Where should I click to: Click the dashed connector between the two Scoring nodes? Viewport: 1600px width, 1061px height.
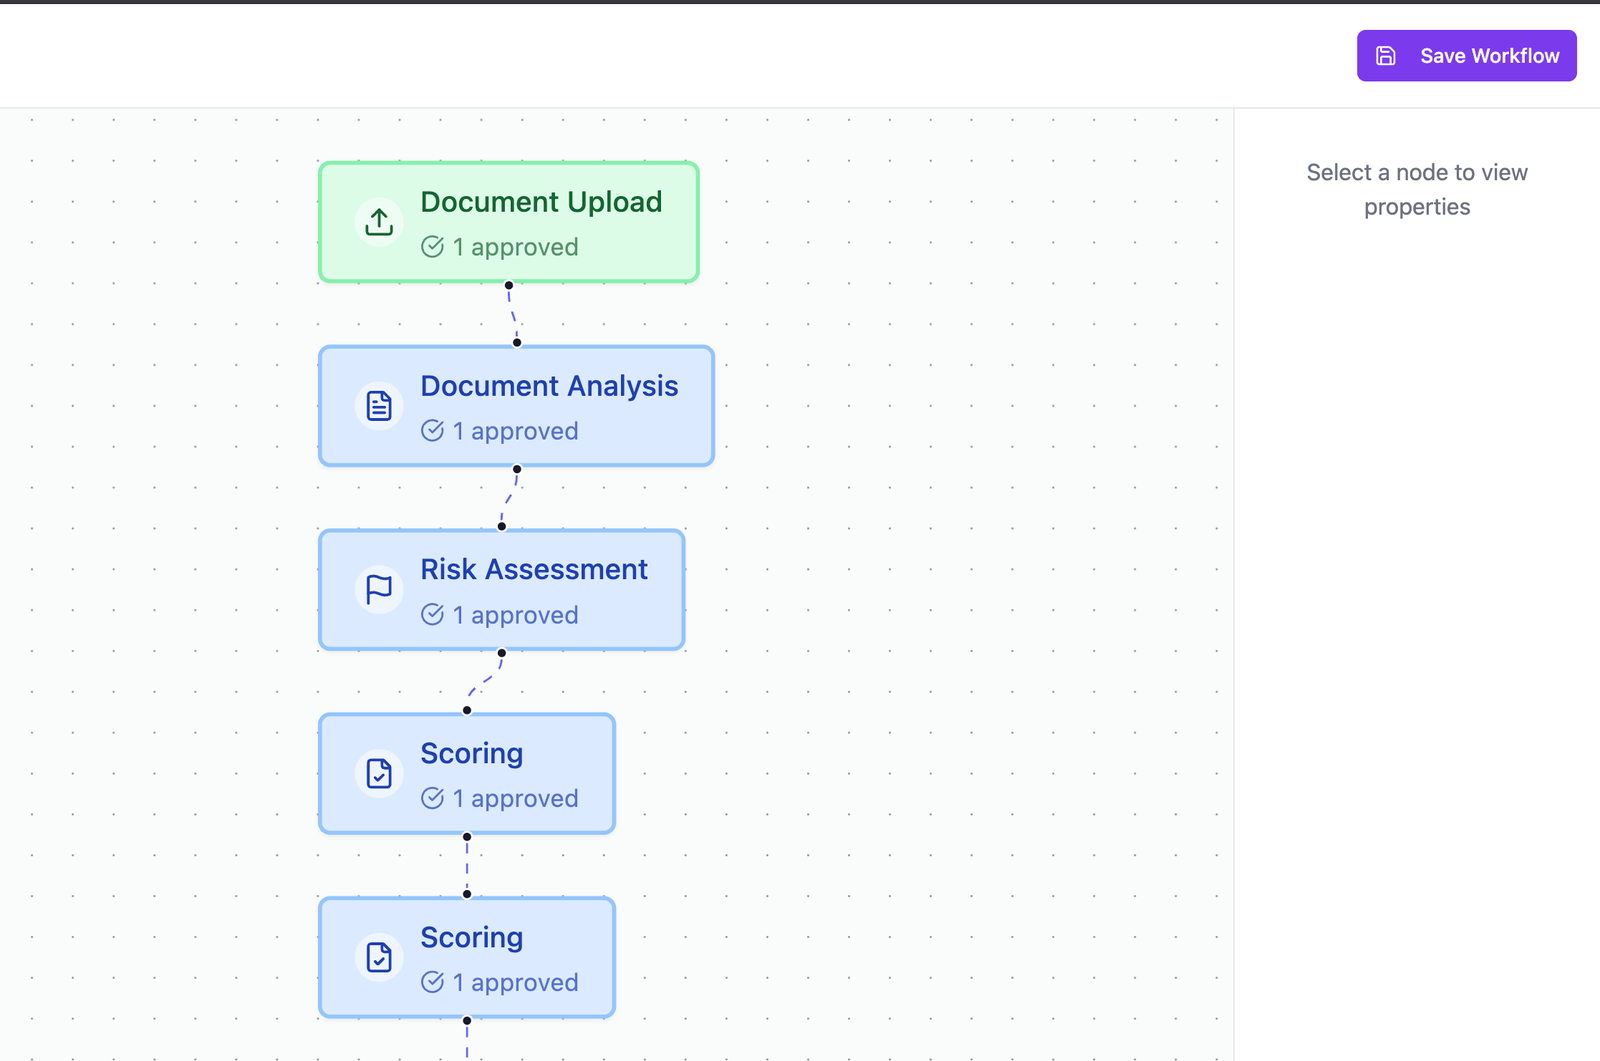click(467, 865)
